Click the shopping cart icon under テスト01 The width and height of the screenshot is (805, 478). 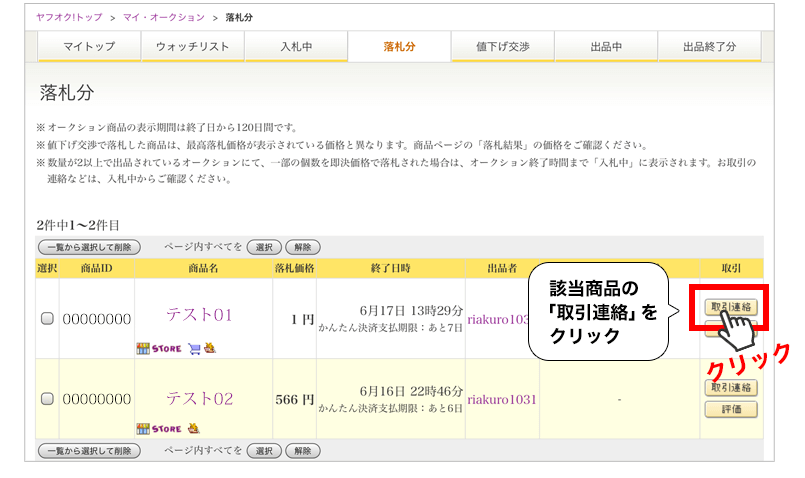coord(194,348)
